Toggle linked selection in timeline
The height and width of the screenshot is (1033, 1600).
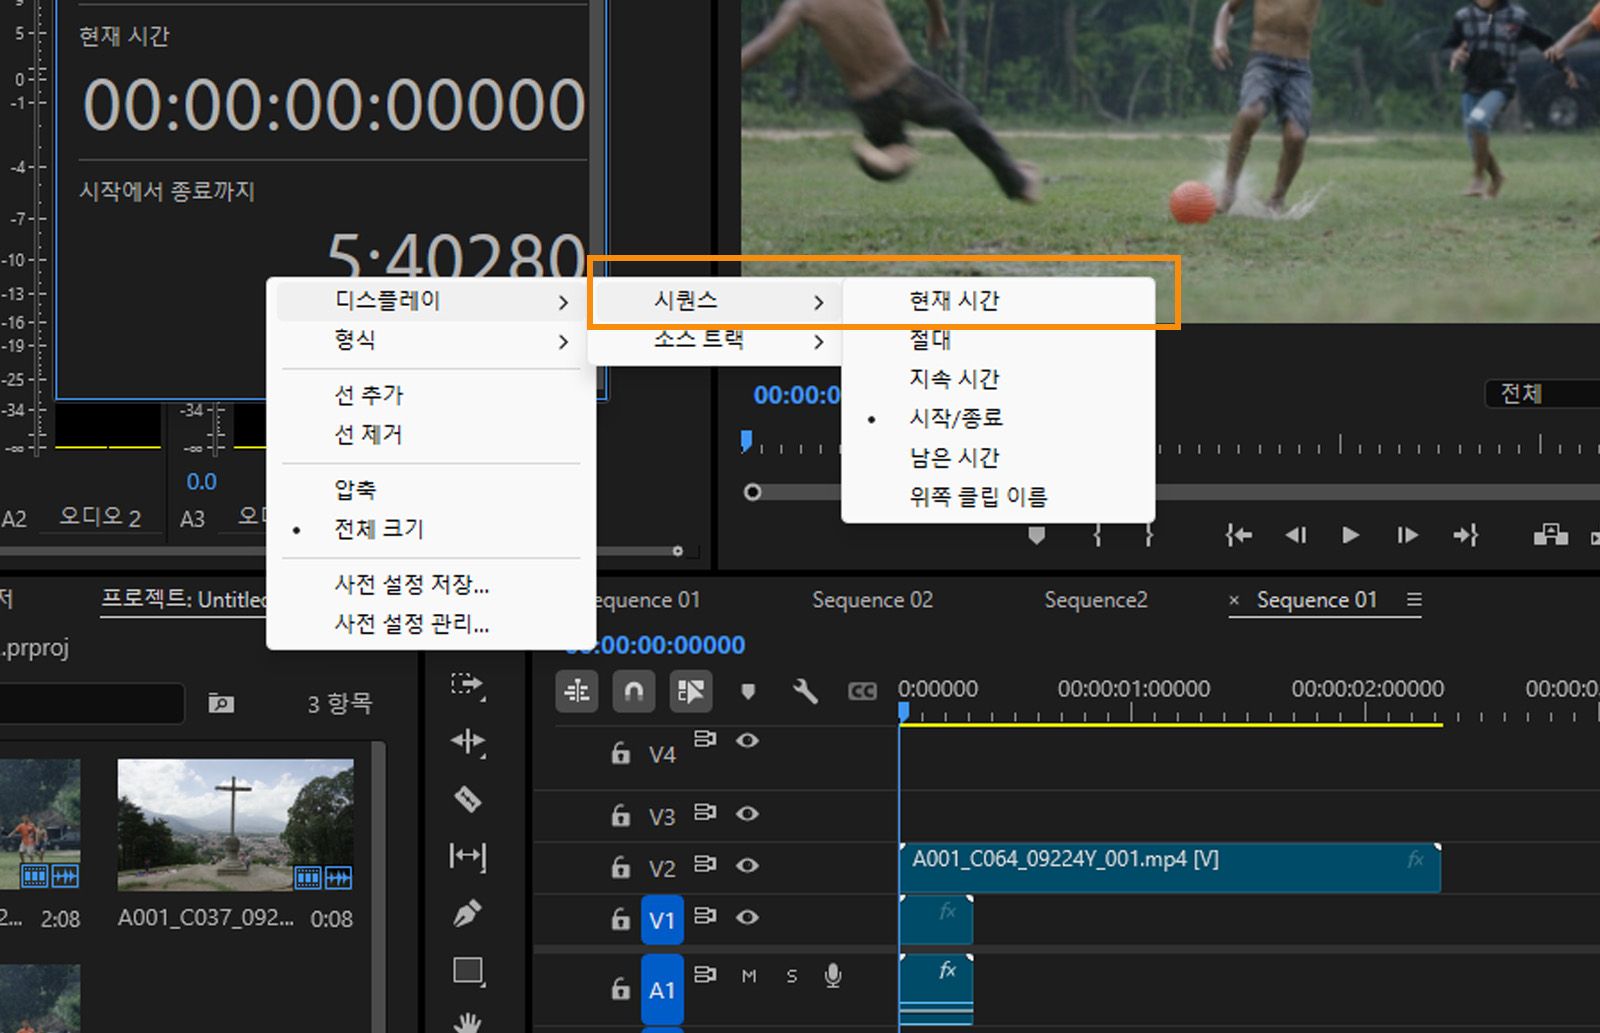(x=691, y=691)
